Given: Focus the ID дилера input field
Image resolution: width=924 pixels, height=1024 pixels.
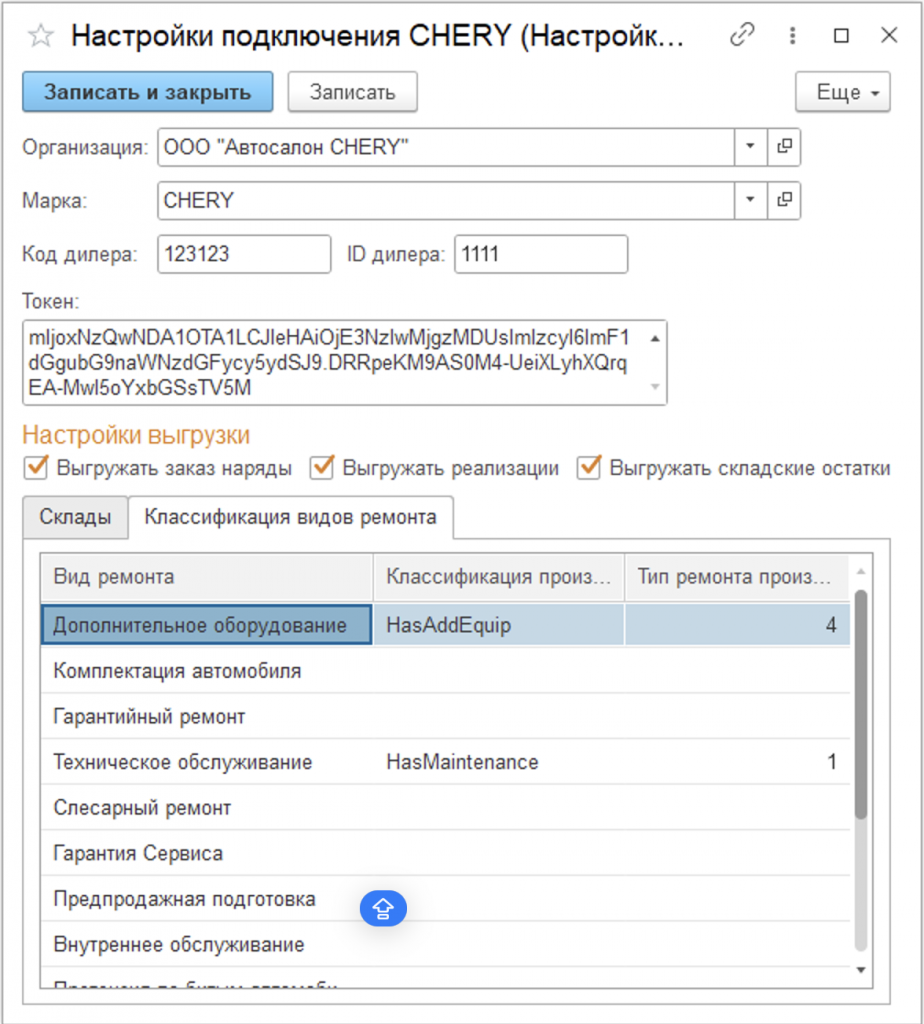Looking at the screenshot, I should click(x=541, y=254).
